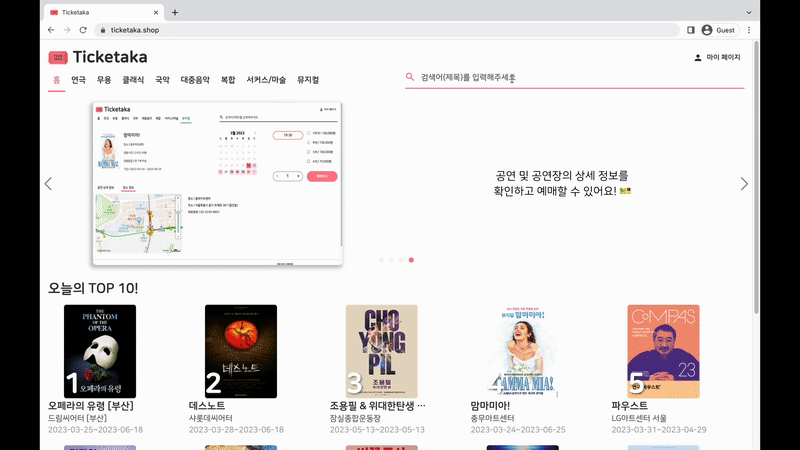Click the 데스노트 title link

pyautogui.click(x=207, y=406)
